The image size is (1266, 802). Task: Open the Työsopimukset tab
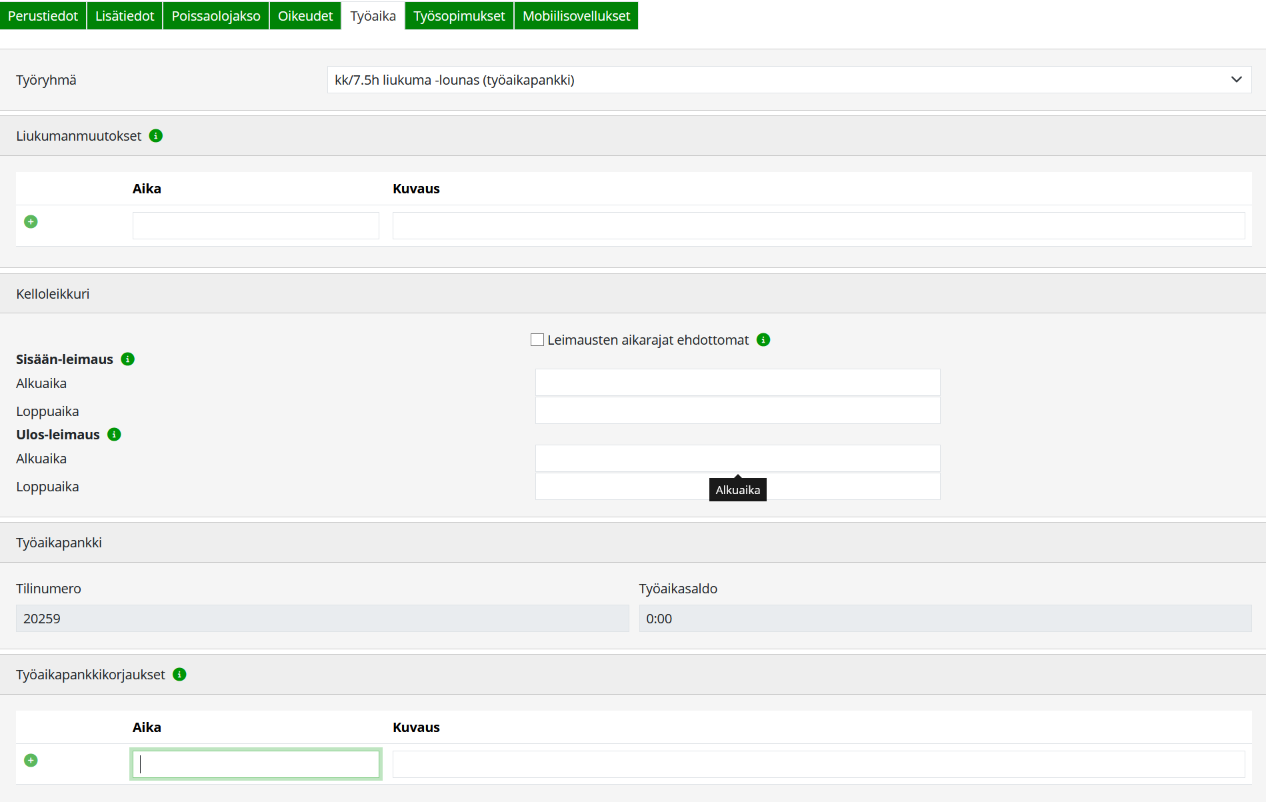pos(459,16)
